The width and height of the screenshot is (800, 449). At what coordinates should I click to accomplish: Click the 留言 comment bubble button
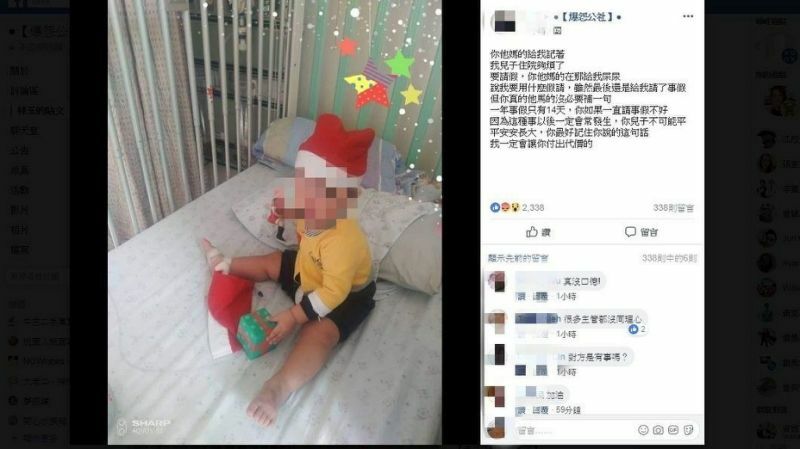642,232
